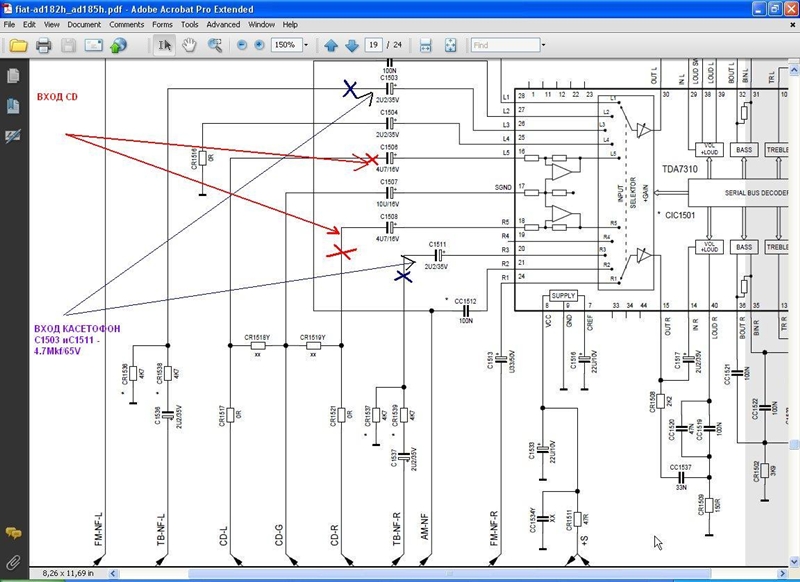Select the Marquee Zoom magnifier tool

(215, 45)
